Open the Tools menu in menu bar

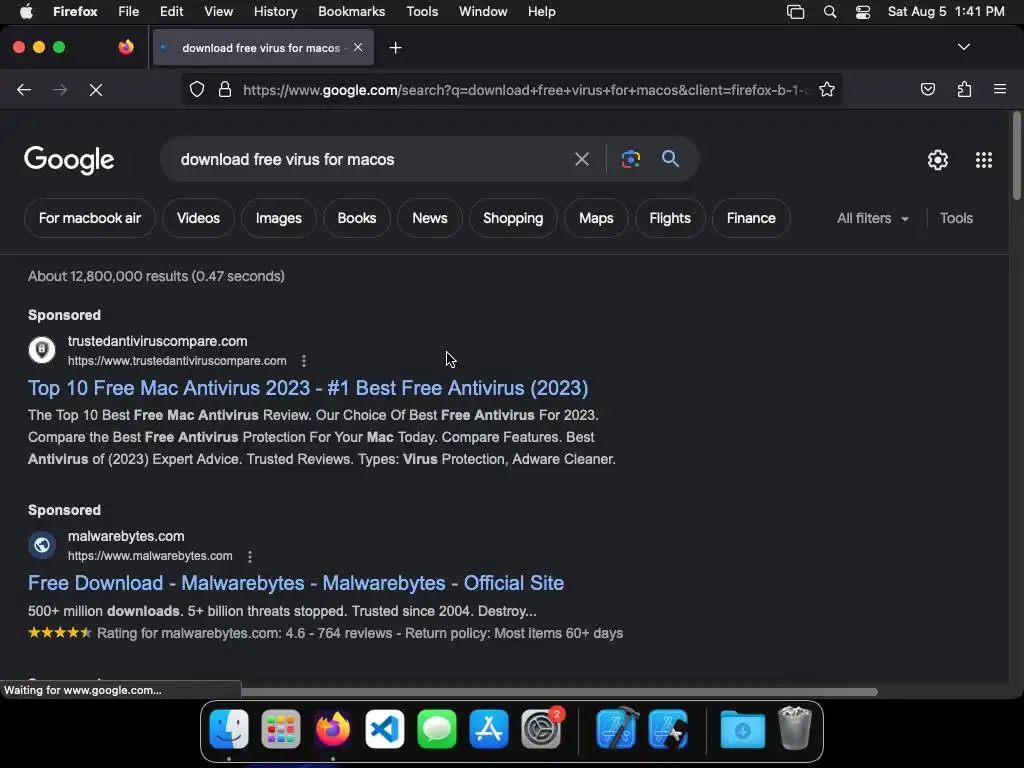(x=422, y=12)
